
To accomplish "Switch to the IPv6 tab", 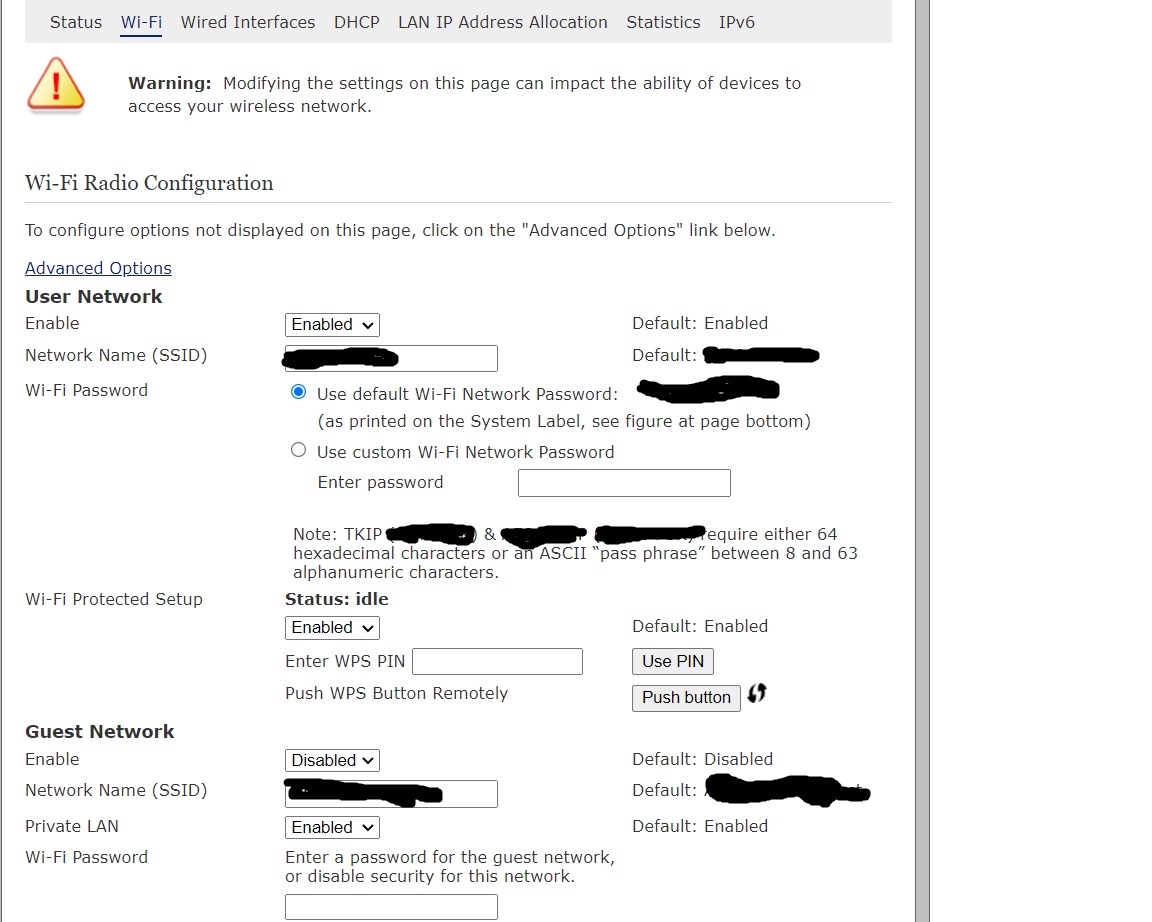I will pyautogui.click(x=737, y=22).
